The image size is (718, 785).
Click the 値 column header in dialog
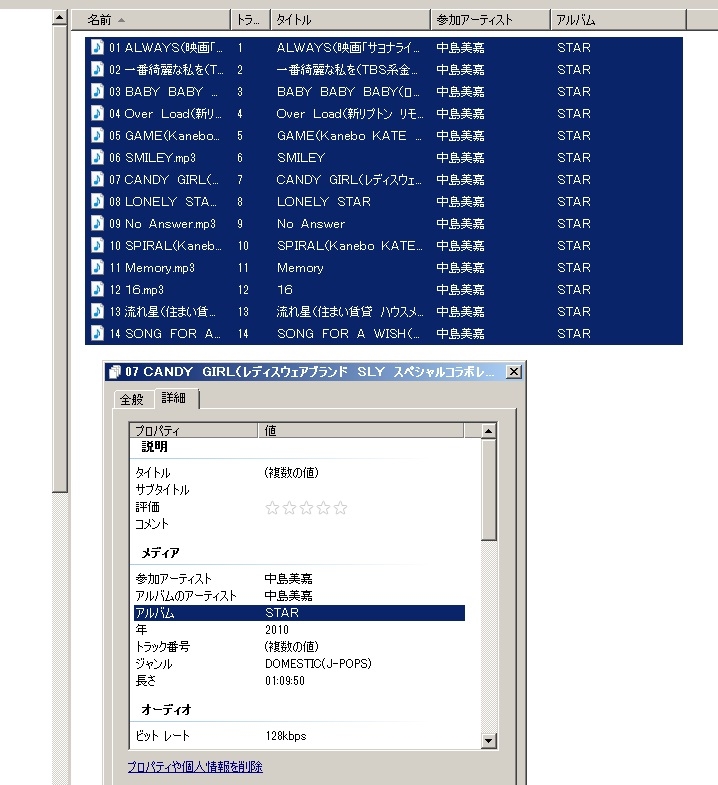click(x=361, y=431)
